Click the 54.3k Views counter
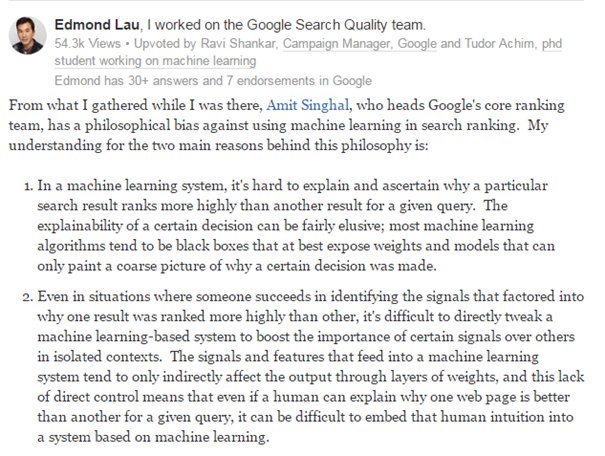Screen dimensions: 605x456 click(x=88, y=43)
